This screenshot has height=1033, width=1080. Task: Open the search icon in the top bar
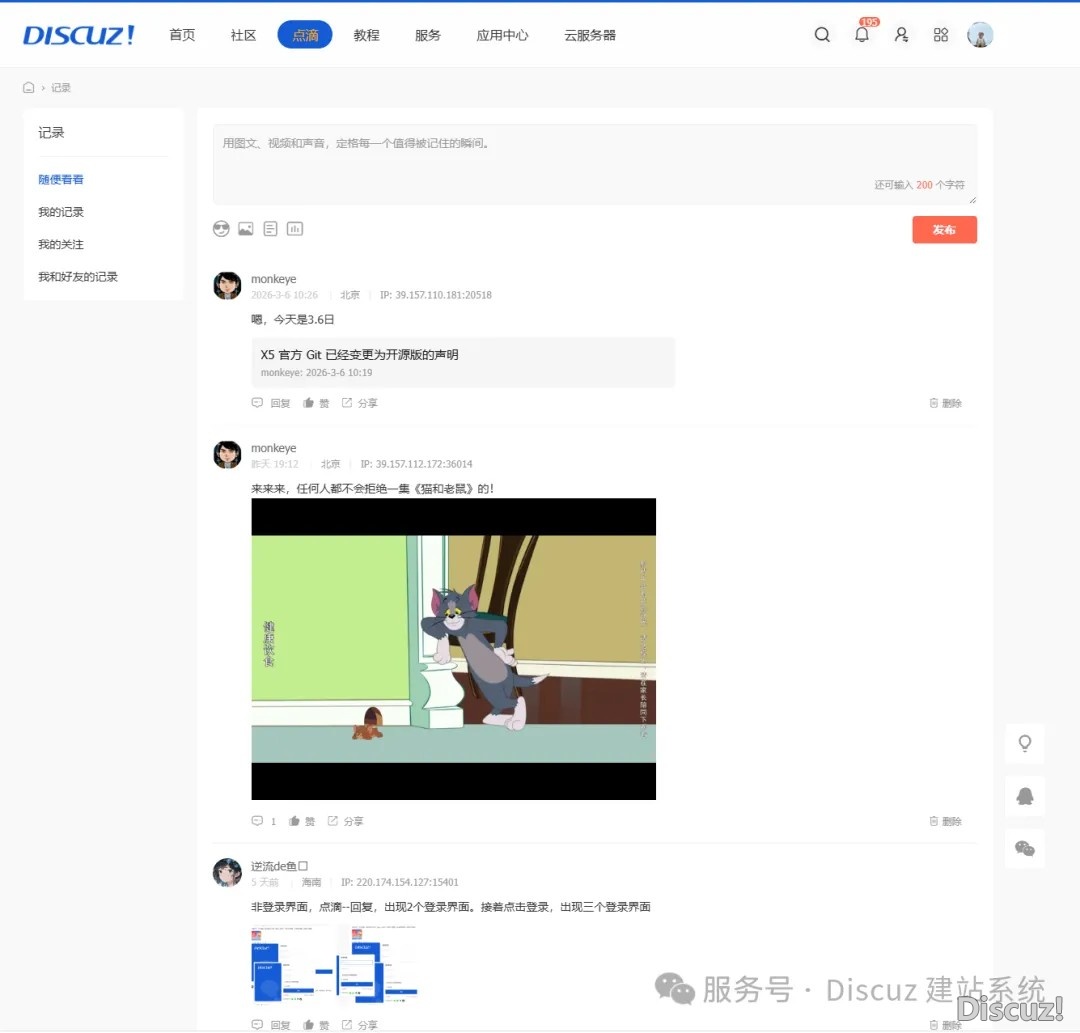[822, 34]
